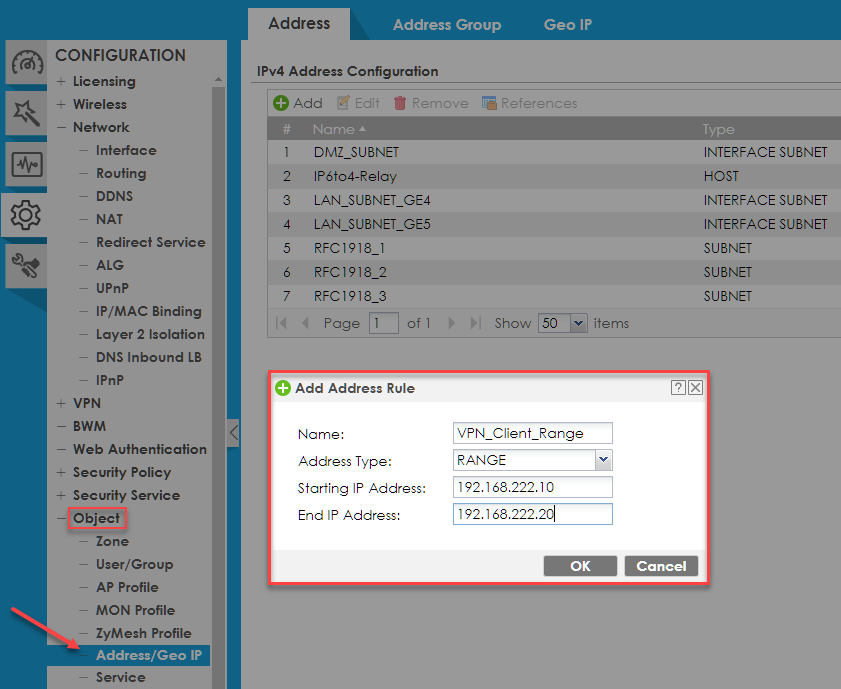The height and width of the screenshot is (689, 841).
Task: Click the Starting IP Address field
Action: pyautogui.click(x=531, y=487)
